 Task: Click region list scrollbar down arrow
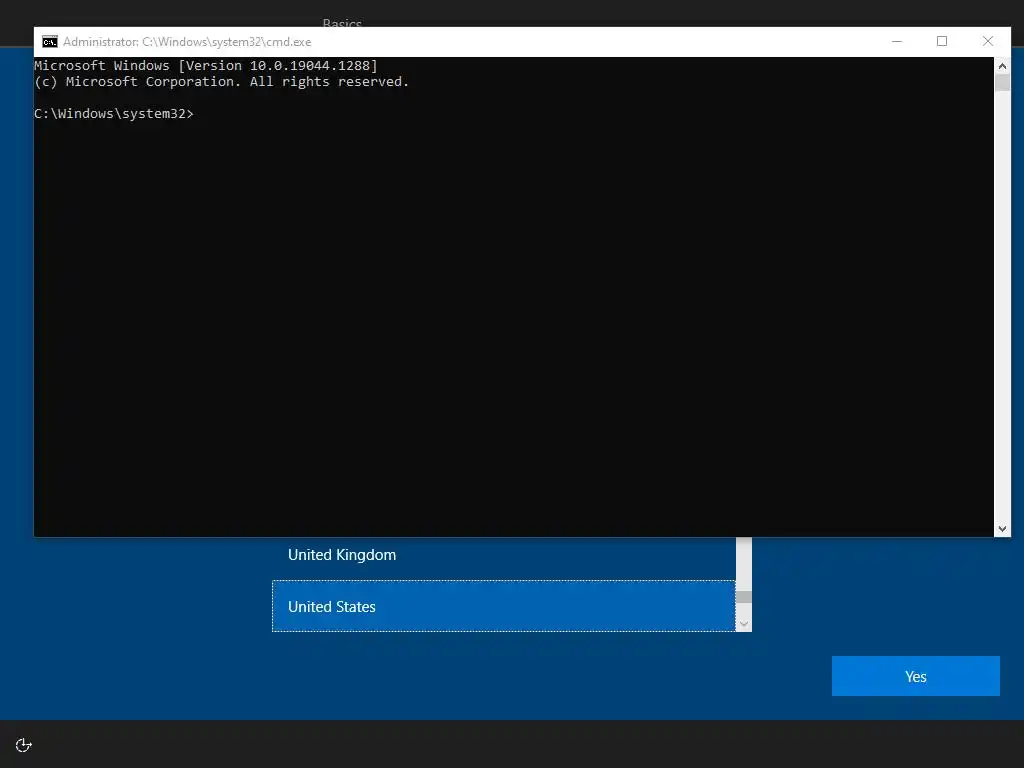tap(744, 624)
